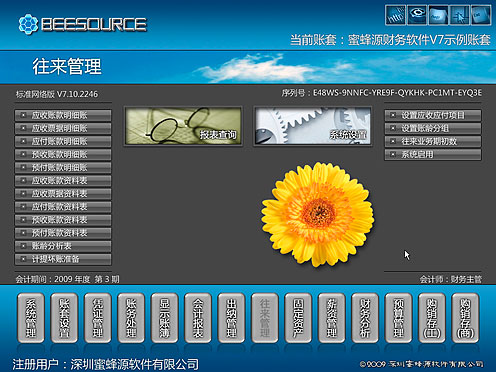Switch to 出纳管理 module

click(231, 318)
